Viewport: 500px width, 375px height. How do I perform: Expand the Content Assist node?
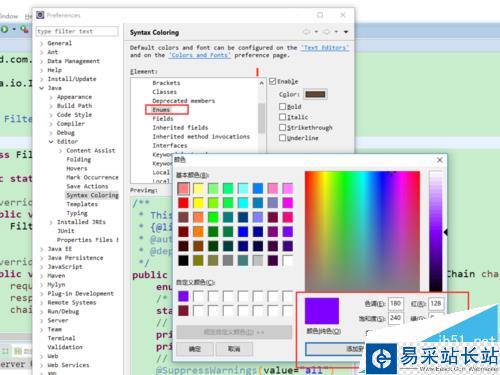click(60, 151)
